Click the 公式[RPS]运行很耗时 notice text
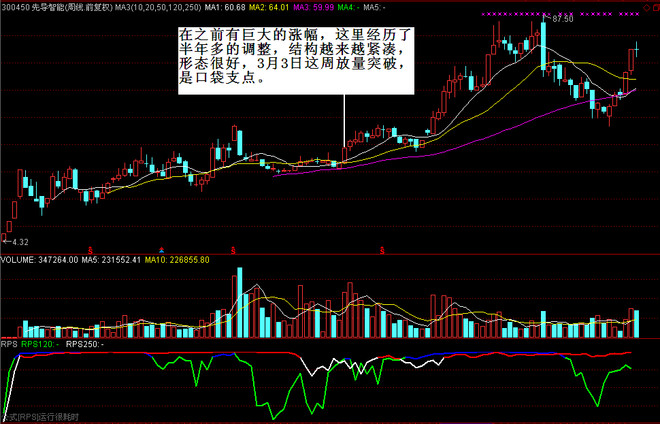Image resolution: width=660 pixels, height=424 pixels. pos(40,418)
